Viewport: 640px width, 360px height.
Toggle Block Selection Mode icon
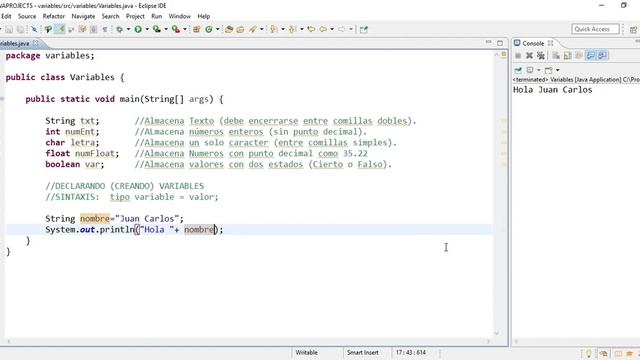[93, 29]
